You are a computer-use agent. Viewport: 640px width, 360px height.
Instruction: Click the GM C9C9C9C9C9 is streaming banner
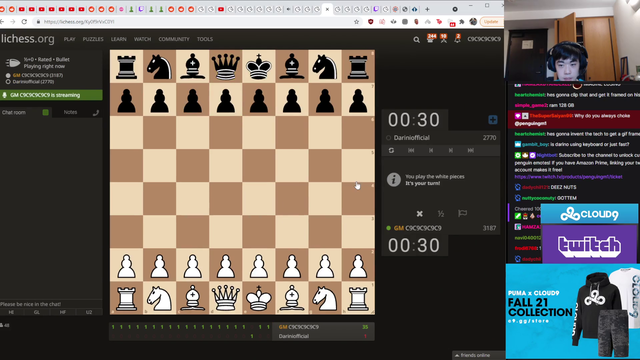pos(51,95)
